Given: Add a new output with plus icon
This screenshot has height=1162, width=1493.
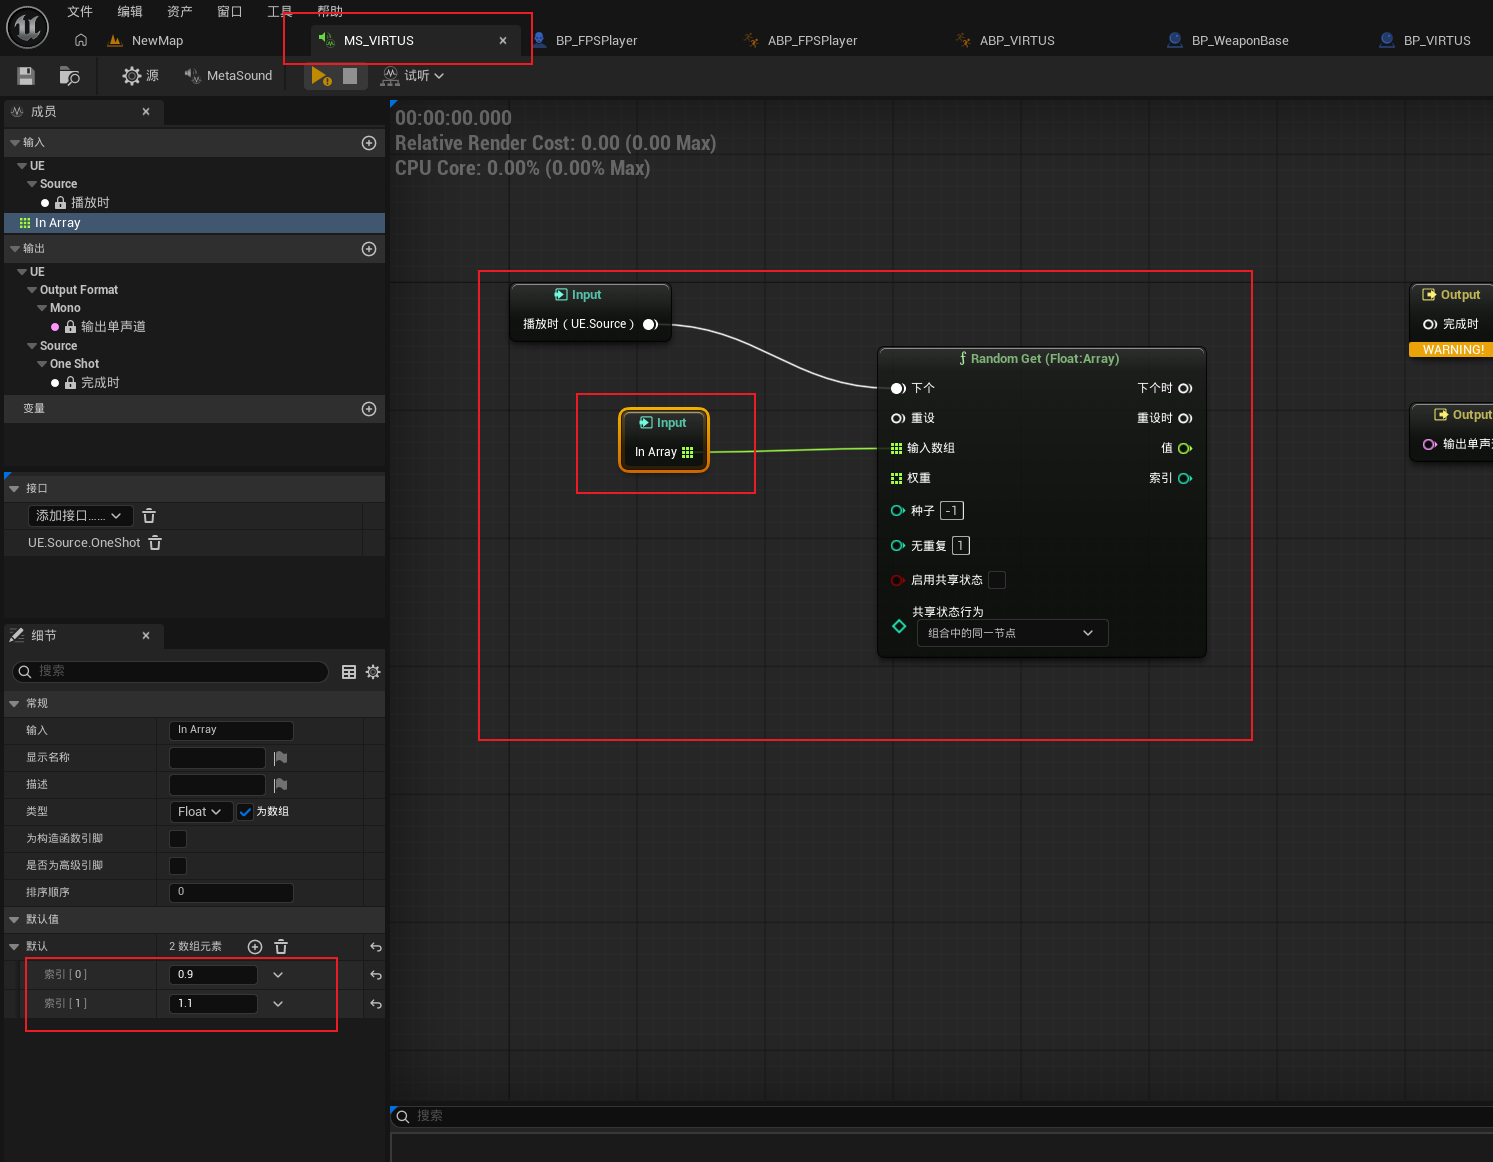Looking at the screenshot, I should click(x=369, y=249).
